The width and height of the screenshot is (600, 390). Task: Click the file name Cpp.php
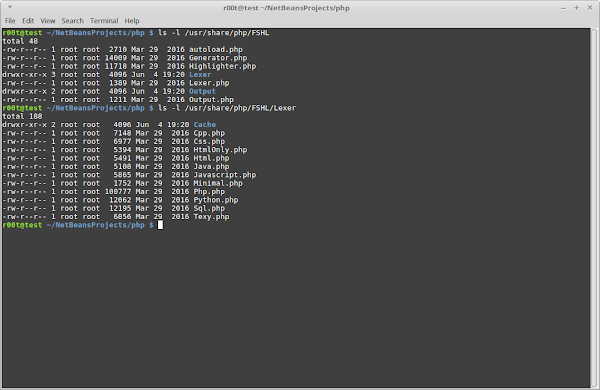pos(209,133)
